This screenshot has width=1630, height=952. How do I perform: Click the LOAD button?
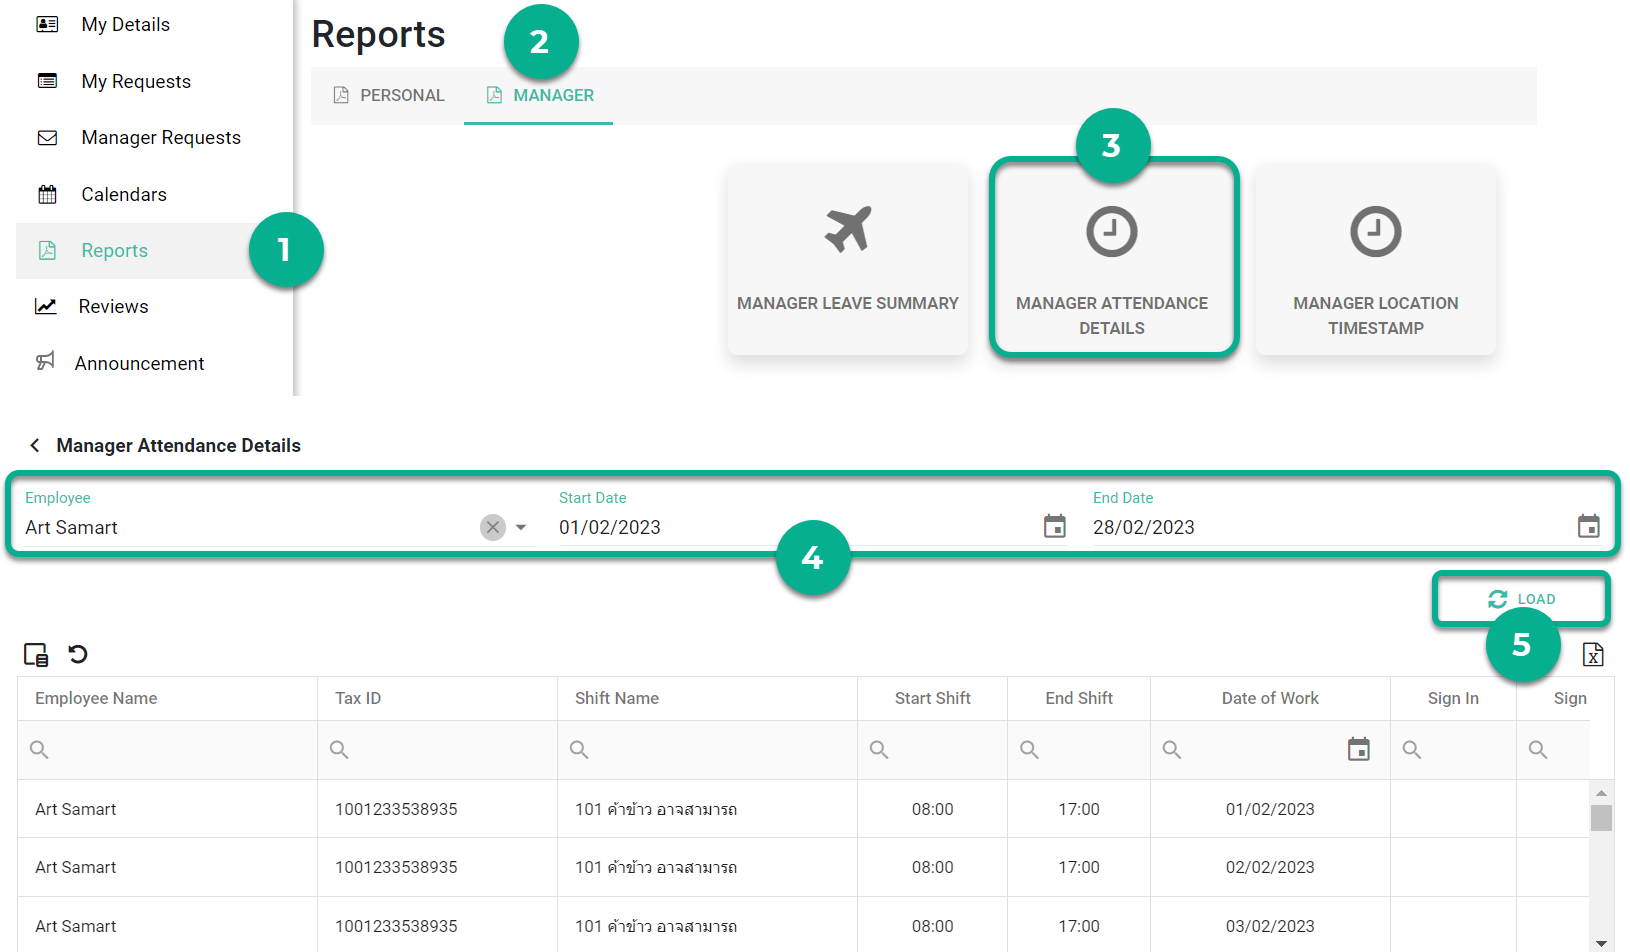click(x=1522, y=599)
